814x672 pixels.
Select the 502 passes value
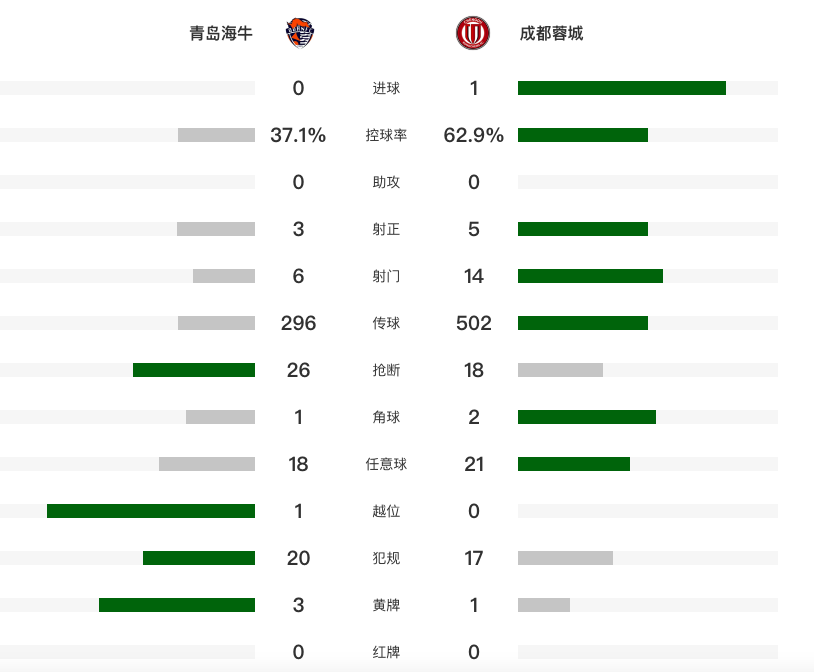pyautogui.click(x=473, y=323)
